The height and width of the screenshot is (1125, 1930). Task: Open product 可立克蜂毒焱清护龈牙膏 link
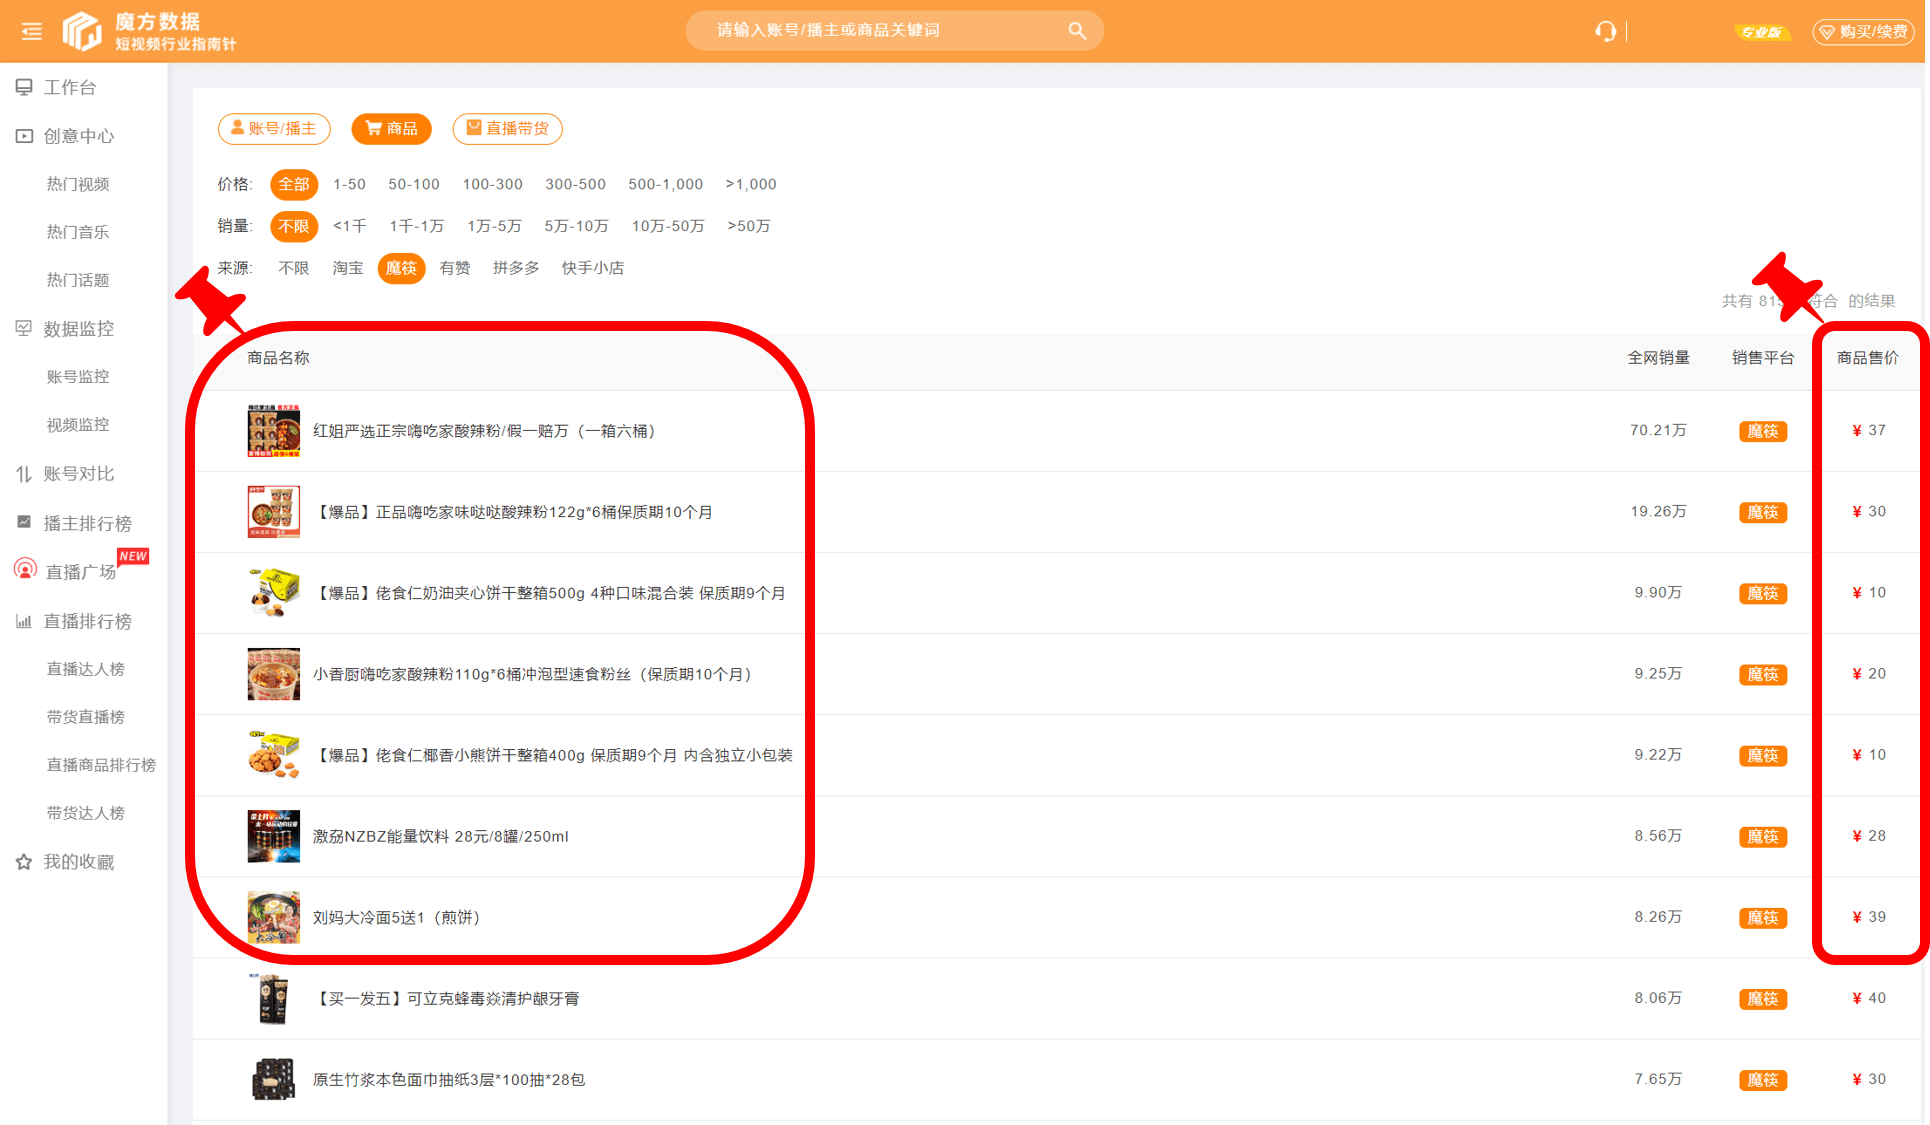tap(446, 999)
